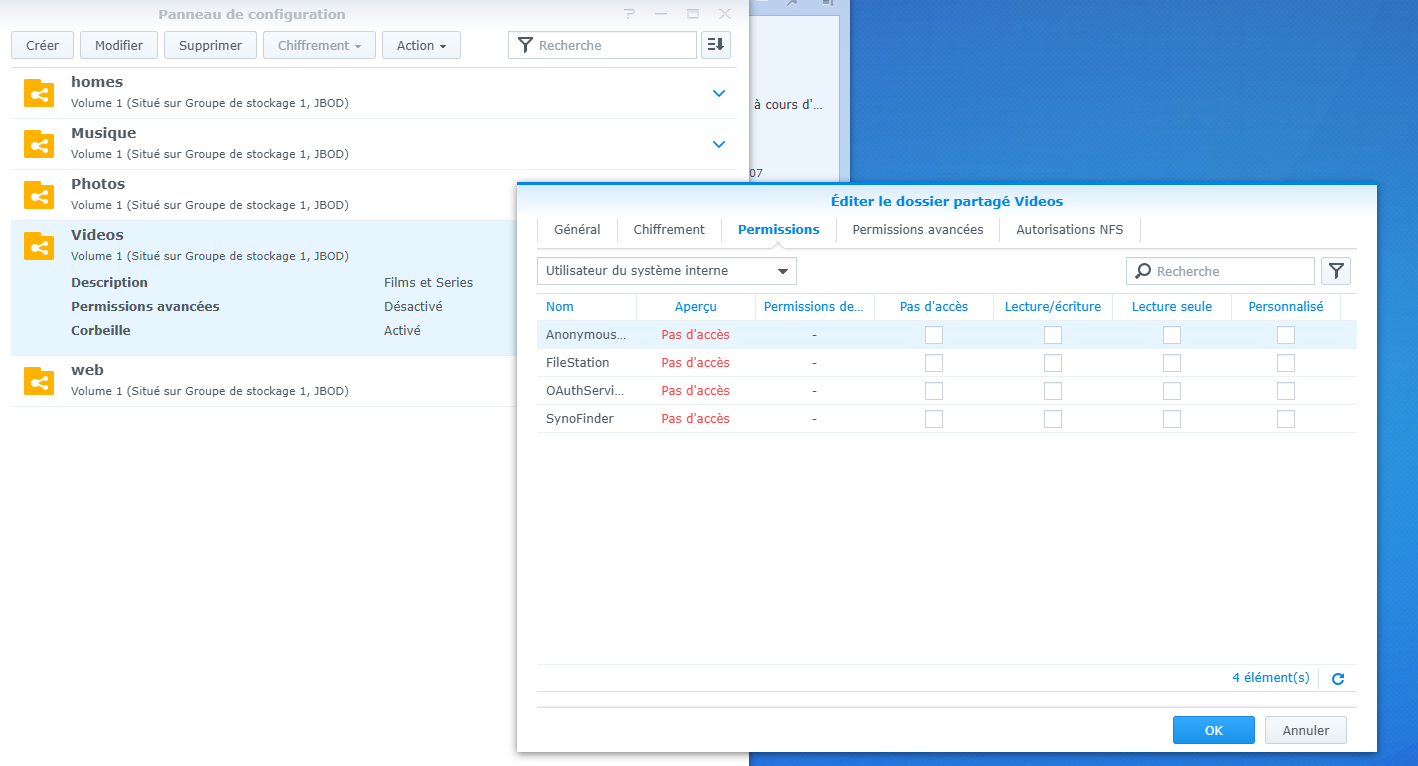The image size is (1418, 766).
Task: Refresh the permissions list with reload icon
Action: click(1338, 679)
